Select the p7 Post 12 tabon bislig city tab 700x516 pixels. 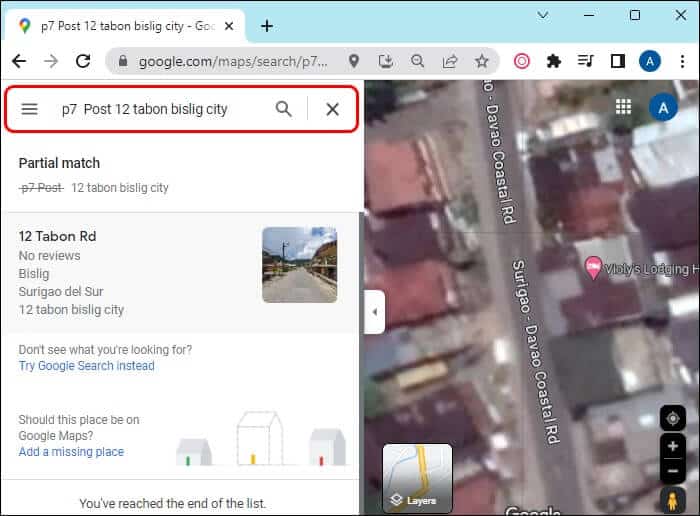[125, 26]
